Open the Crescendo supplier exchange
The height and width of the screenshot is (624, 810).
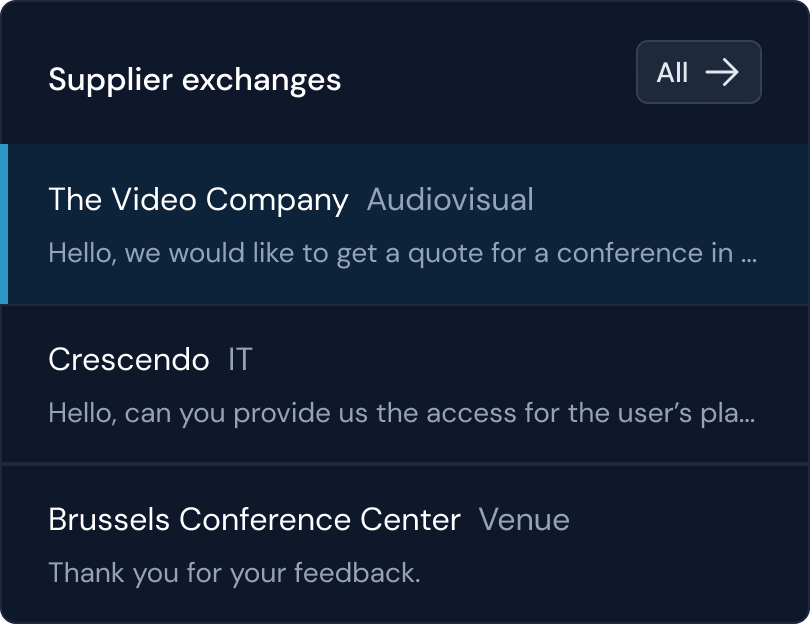129,359
